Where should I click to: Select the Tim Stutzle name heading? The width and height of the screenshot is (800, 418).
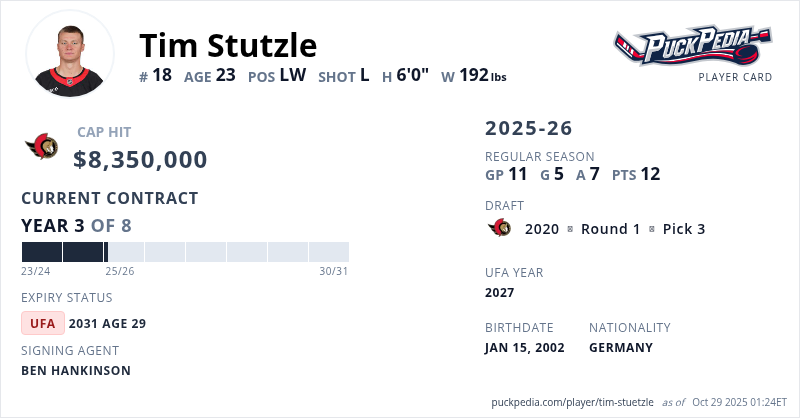(228, 45)
